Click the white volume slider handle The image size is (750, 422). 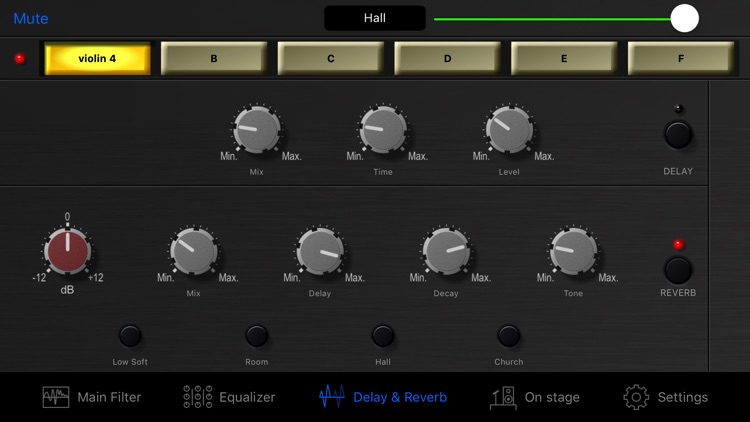coord(684,18)
